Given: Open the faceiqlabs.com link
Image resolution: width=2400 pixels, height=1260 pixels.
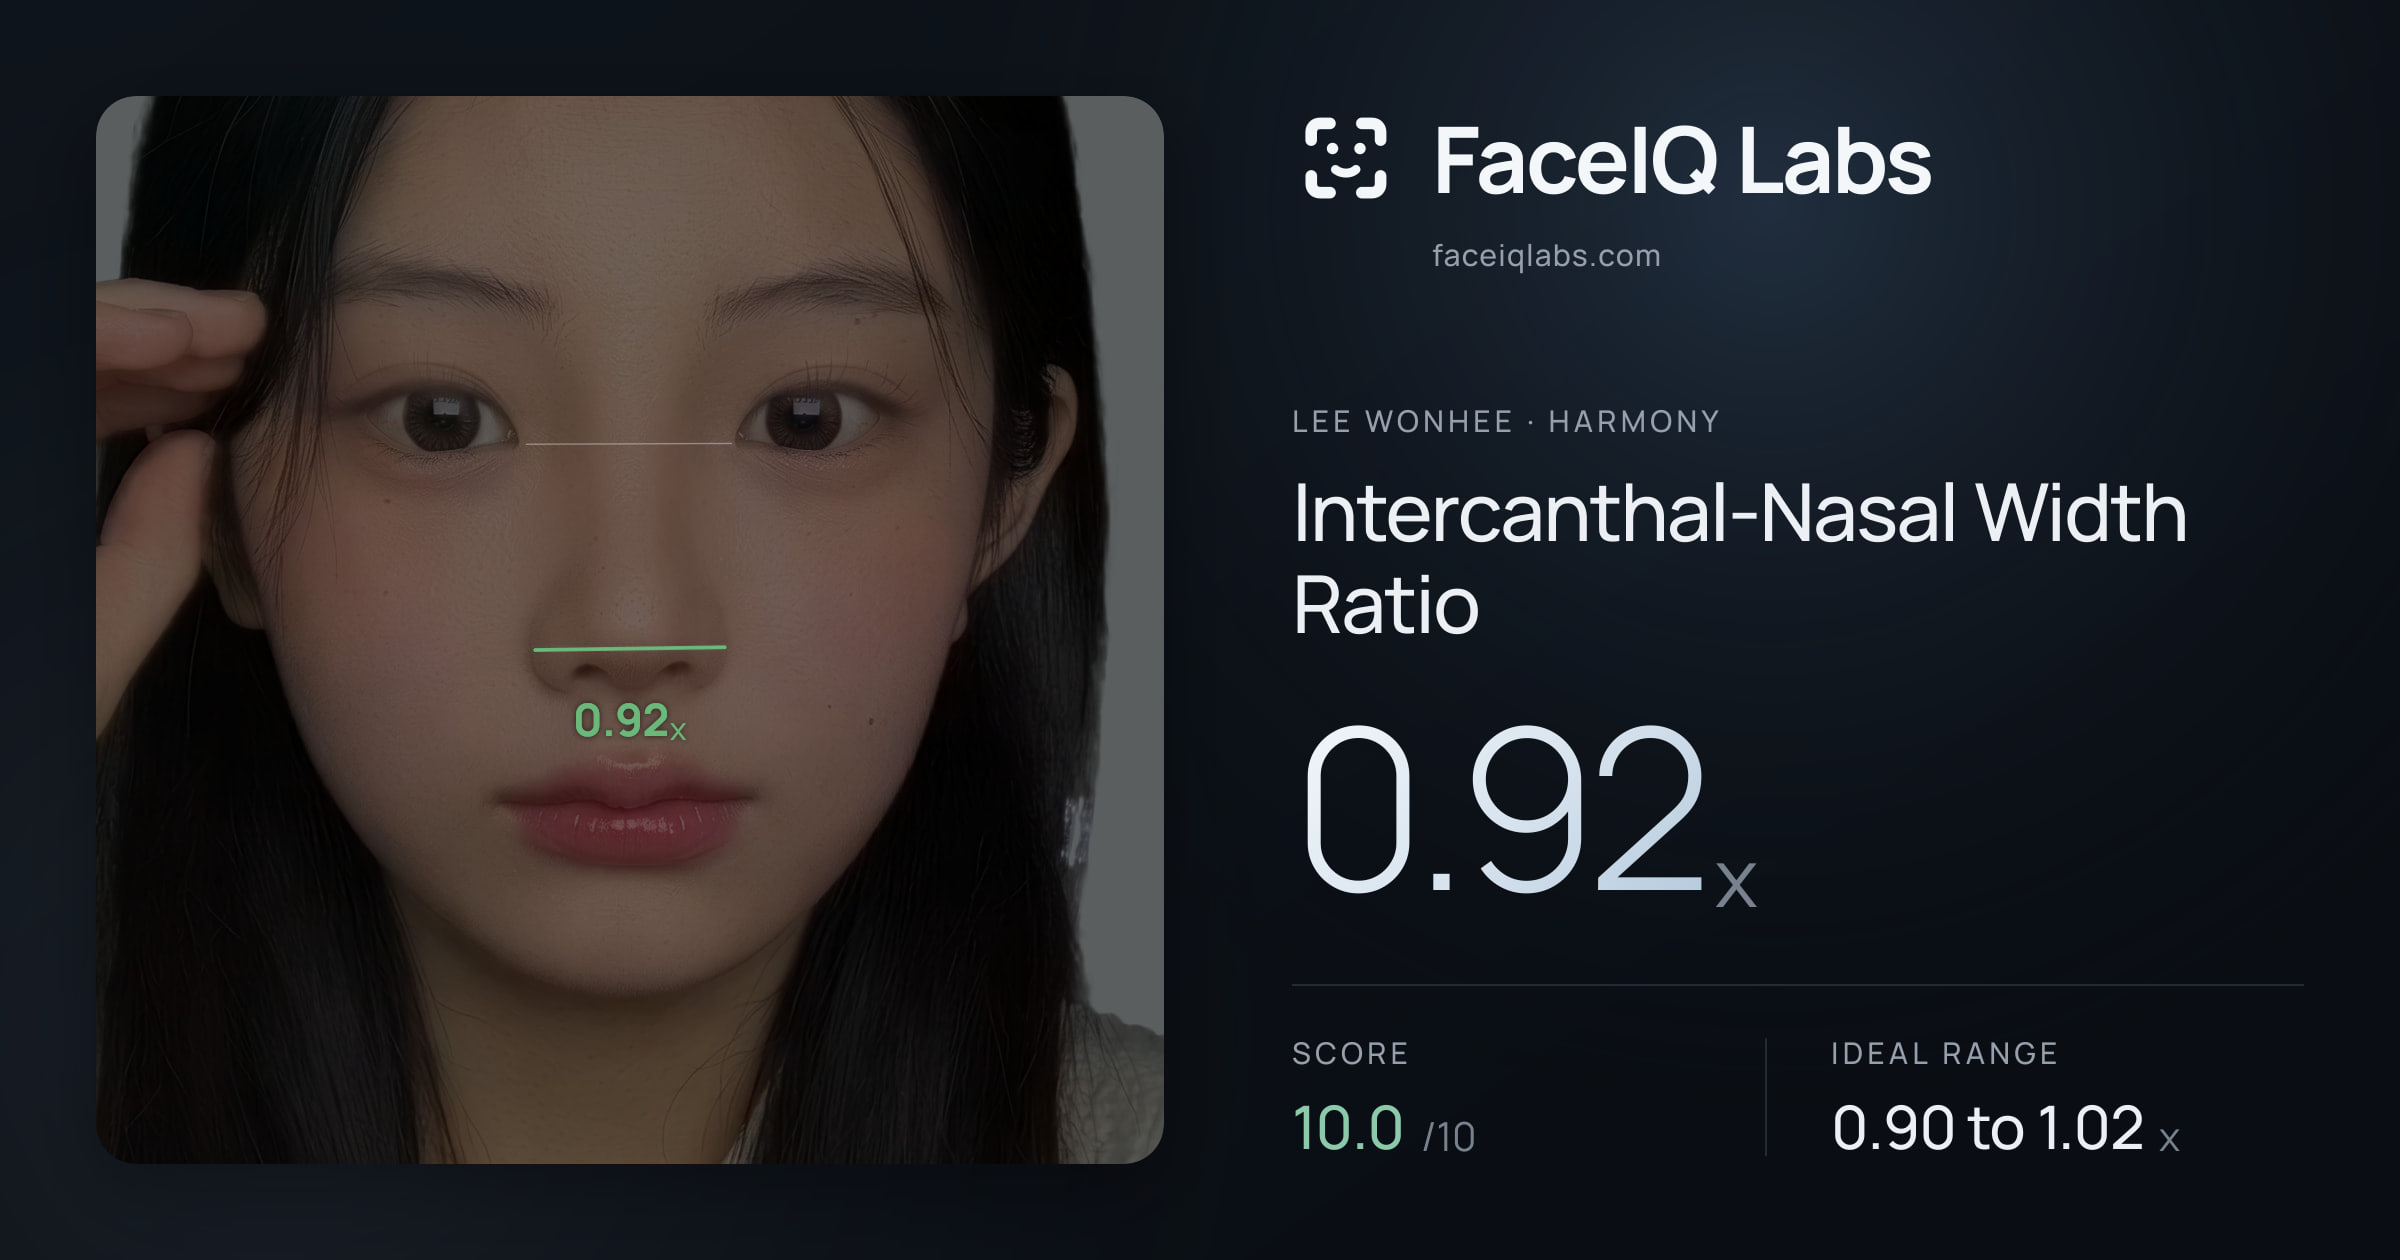Looking at the screenshot, I should [1546, 256].
